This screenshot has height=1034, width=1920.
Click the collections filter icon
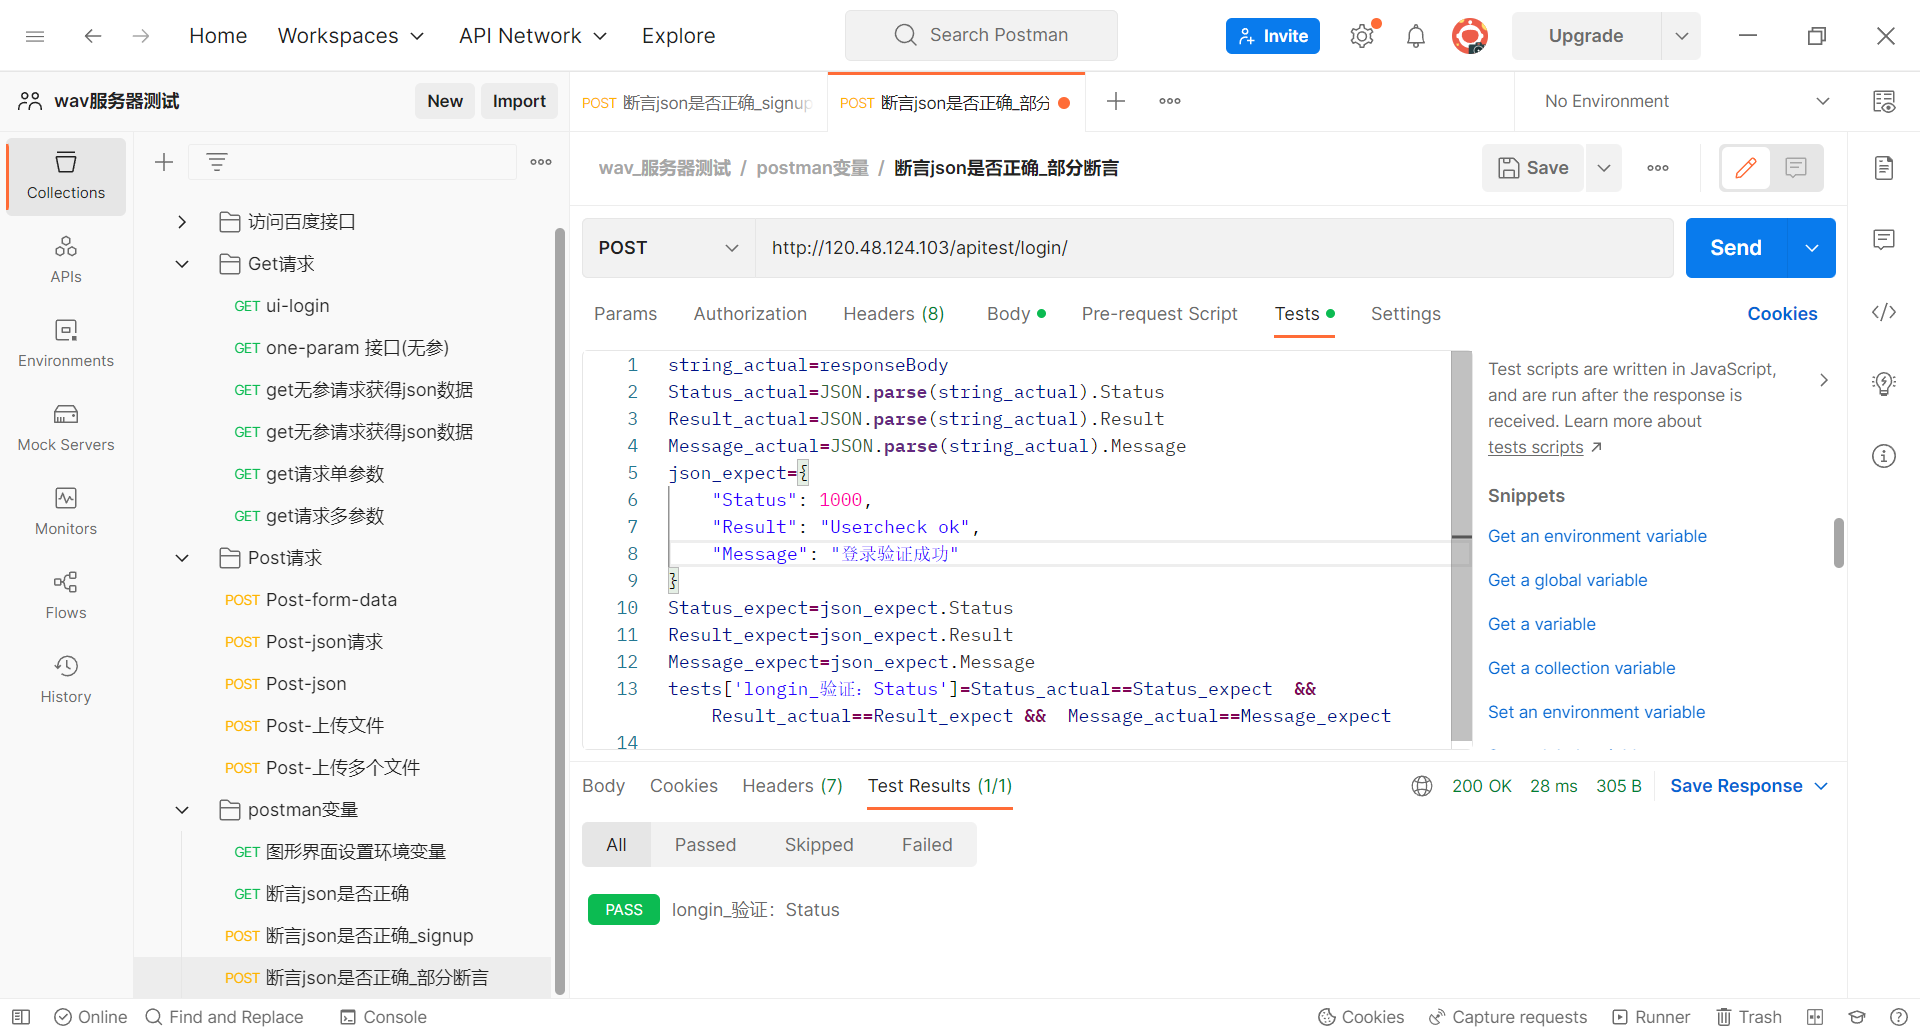tap(217, 162)
